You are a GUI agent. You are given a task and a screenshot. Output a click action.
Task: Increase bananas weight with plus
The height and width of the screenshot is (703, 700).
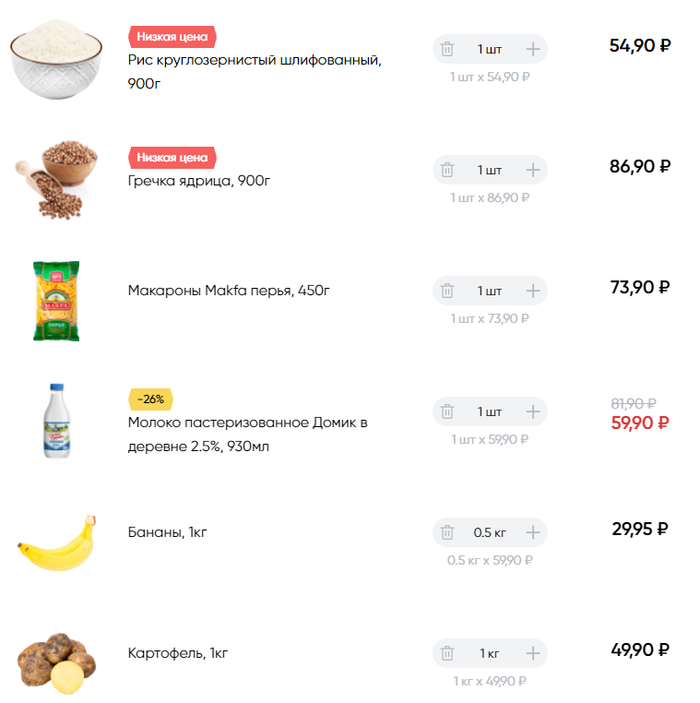pyautogui.click(x=533, y=533)
